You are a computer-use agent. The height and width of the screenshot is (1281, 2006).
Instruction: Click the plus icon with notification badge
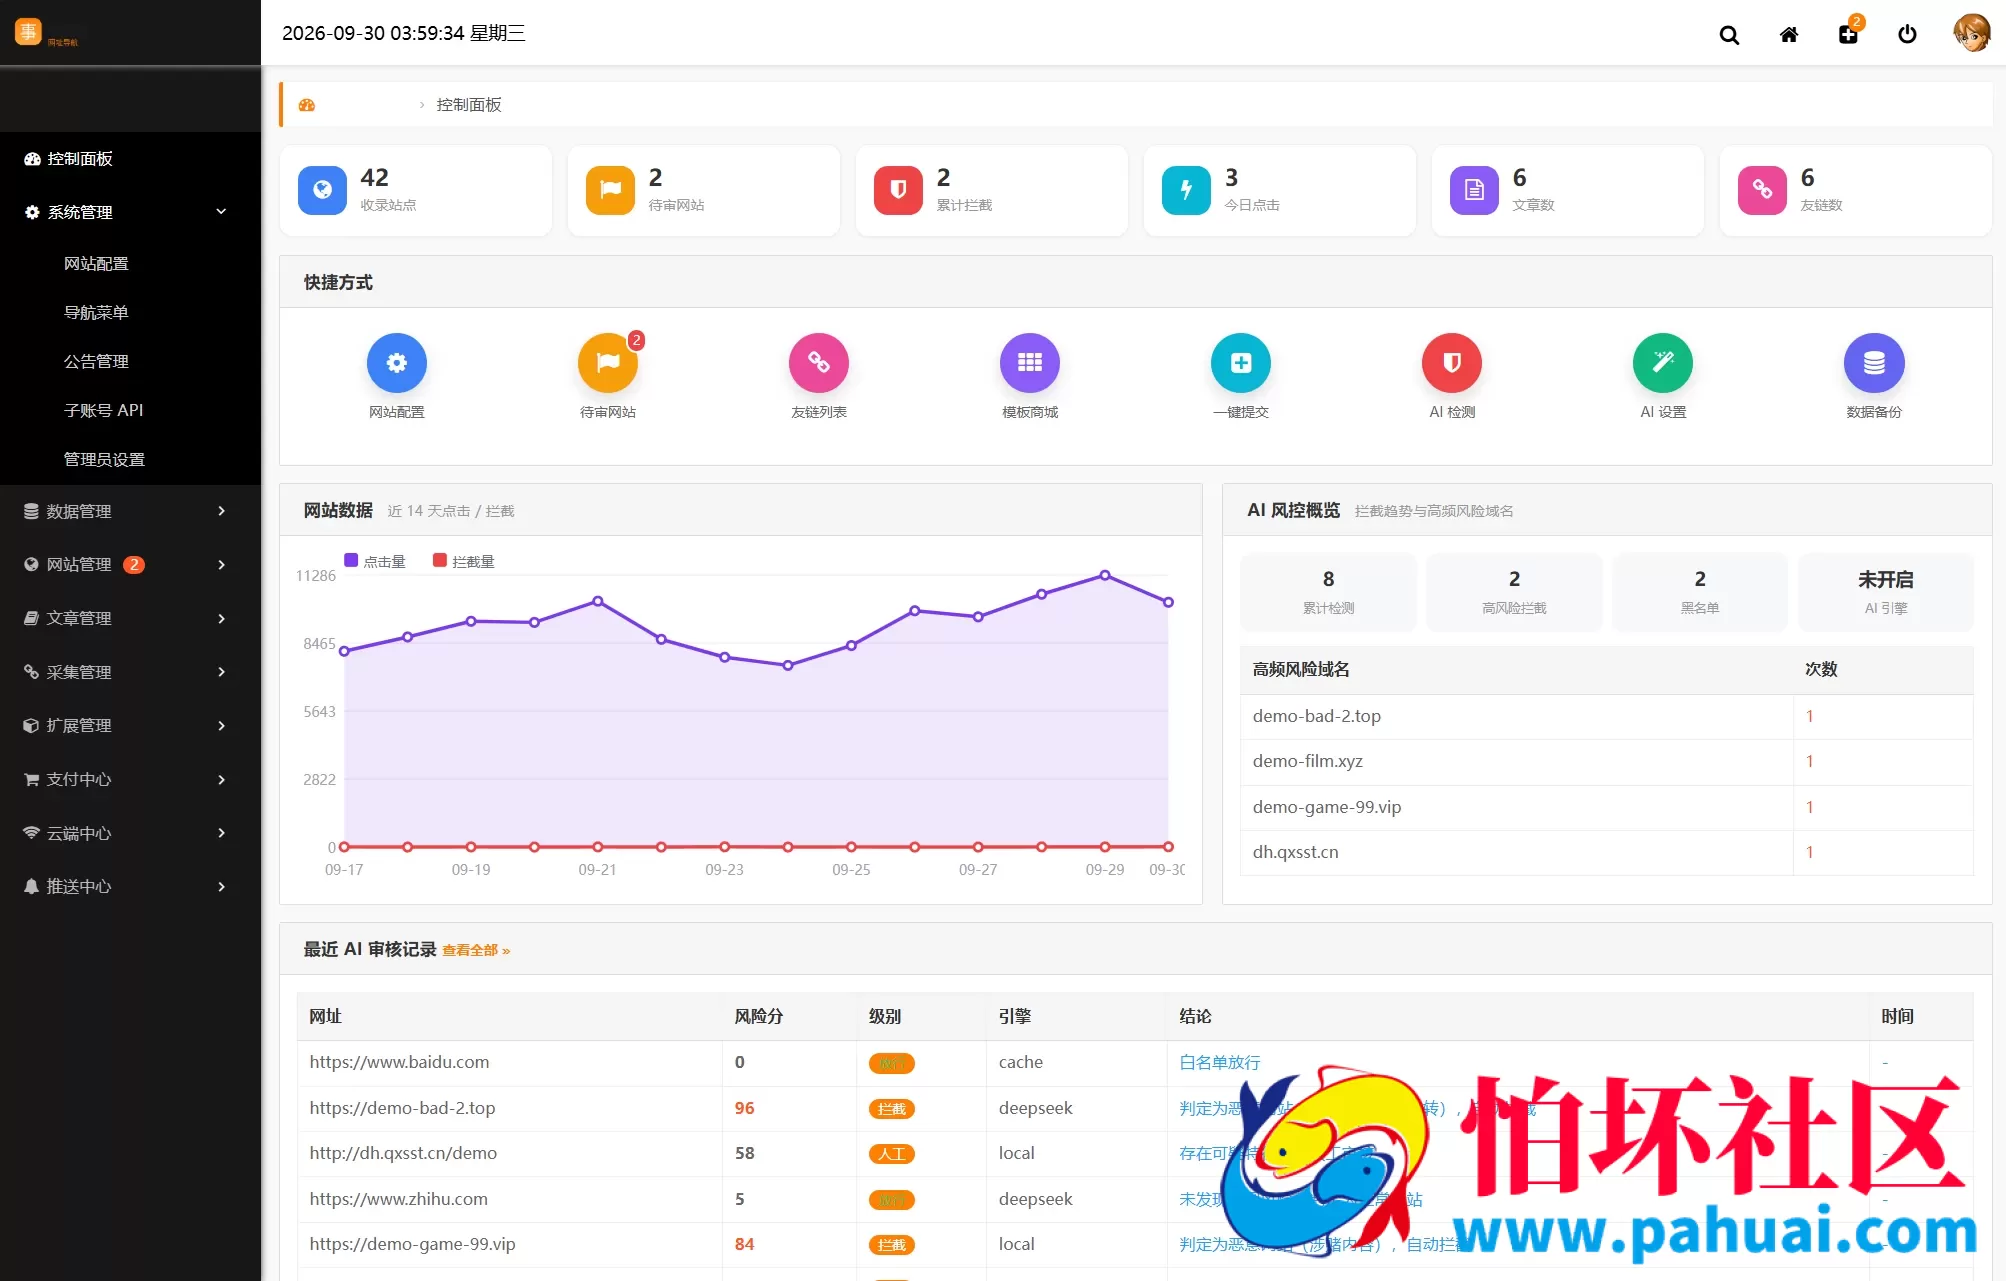pos(1848,35)
